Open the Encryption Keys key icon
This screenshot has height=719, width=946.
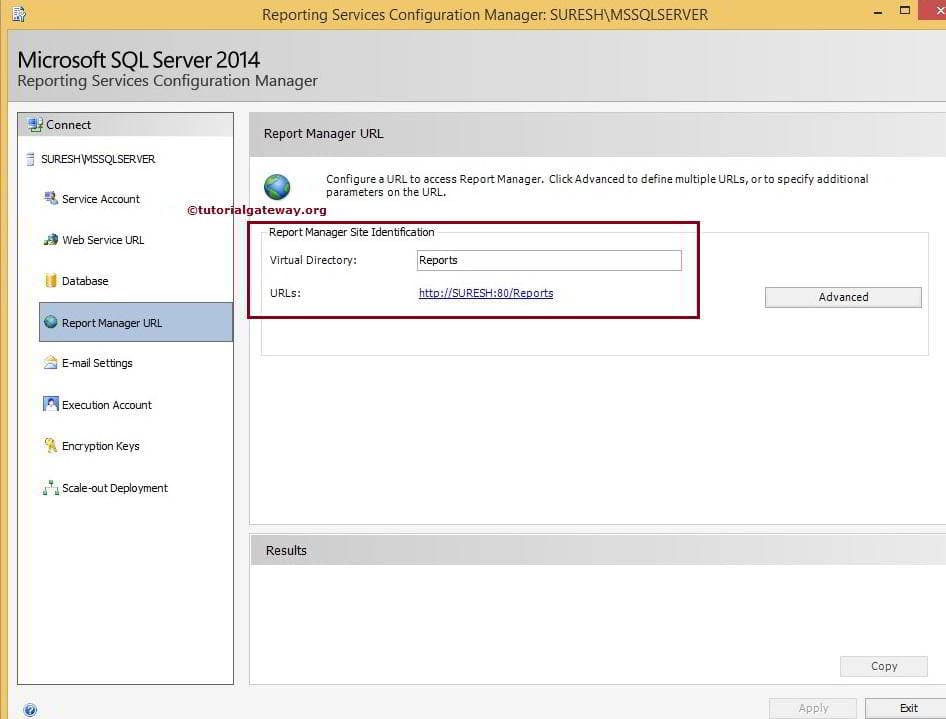point(50,445)
